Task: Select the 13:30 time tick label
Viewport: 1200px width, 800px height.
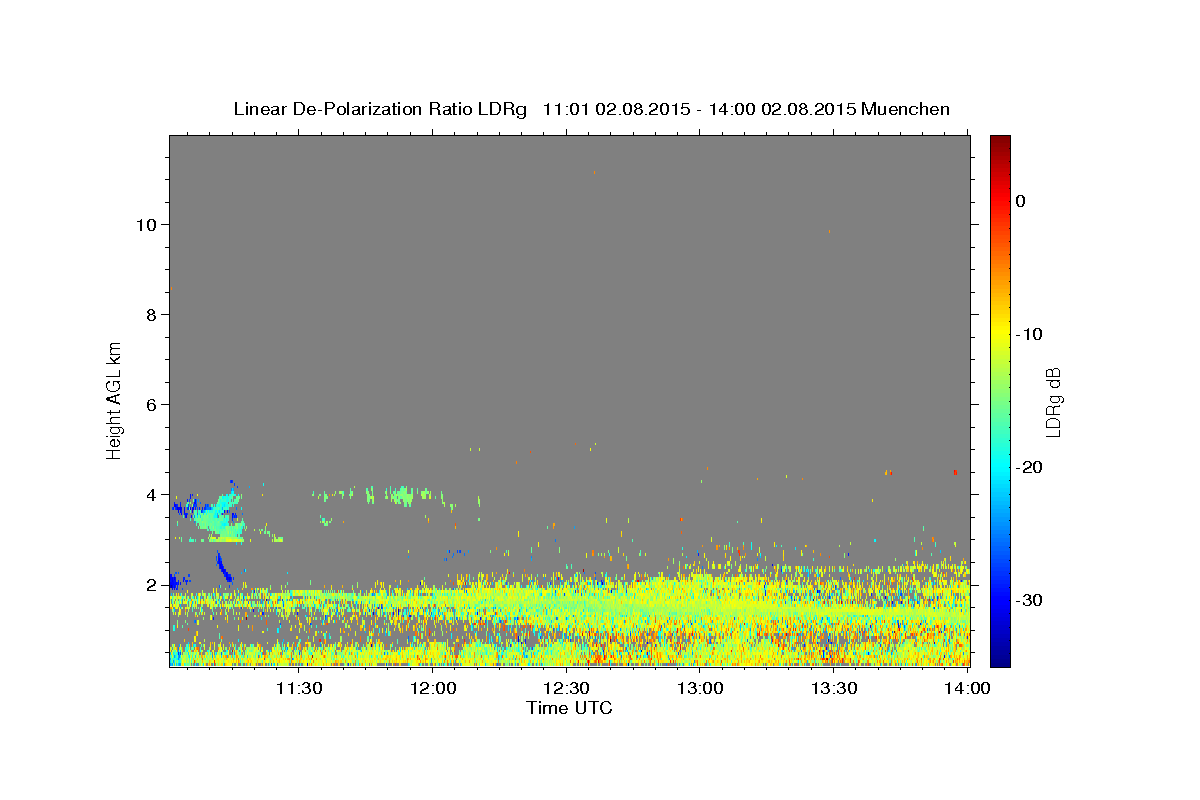Action: point(834,688)
